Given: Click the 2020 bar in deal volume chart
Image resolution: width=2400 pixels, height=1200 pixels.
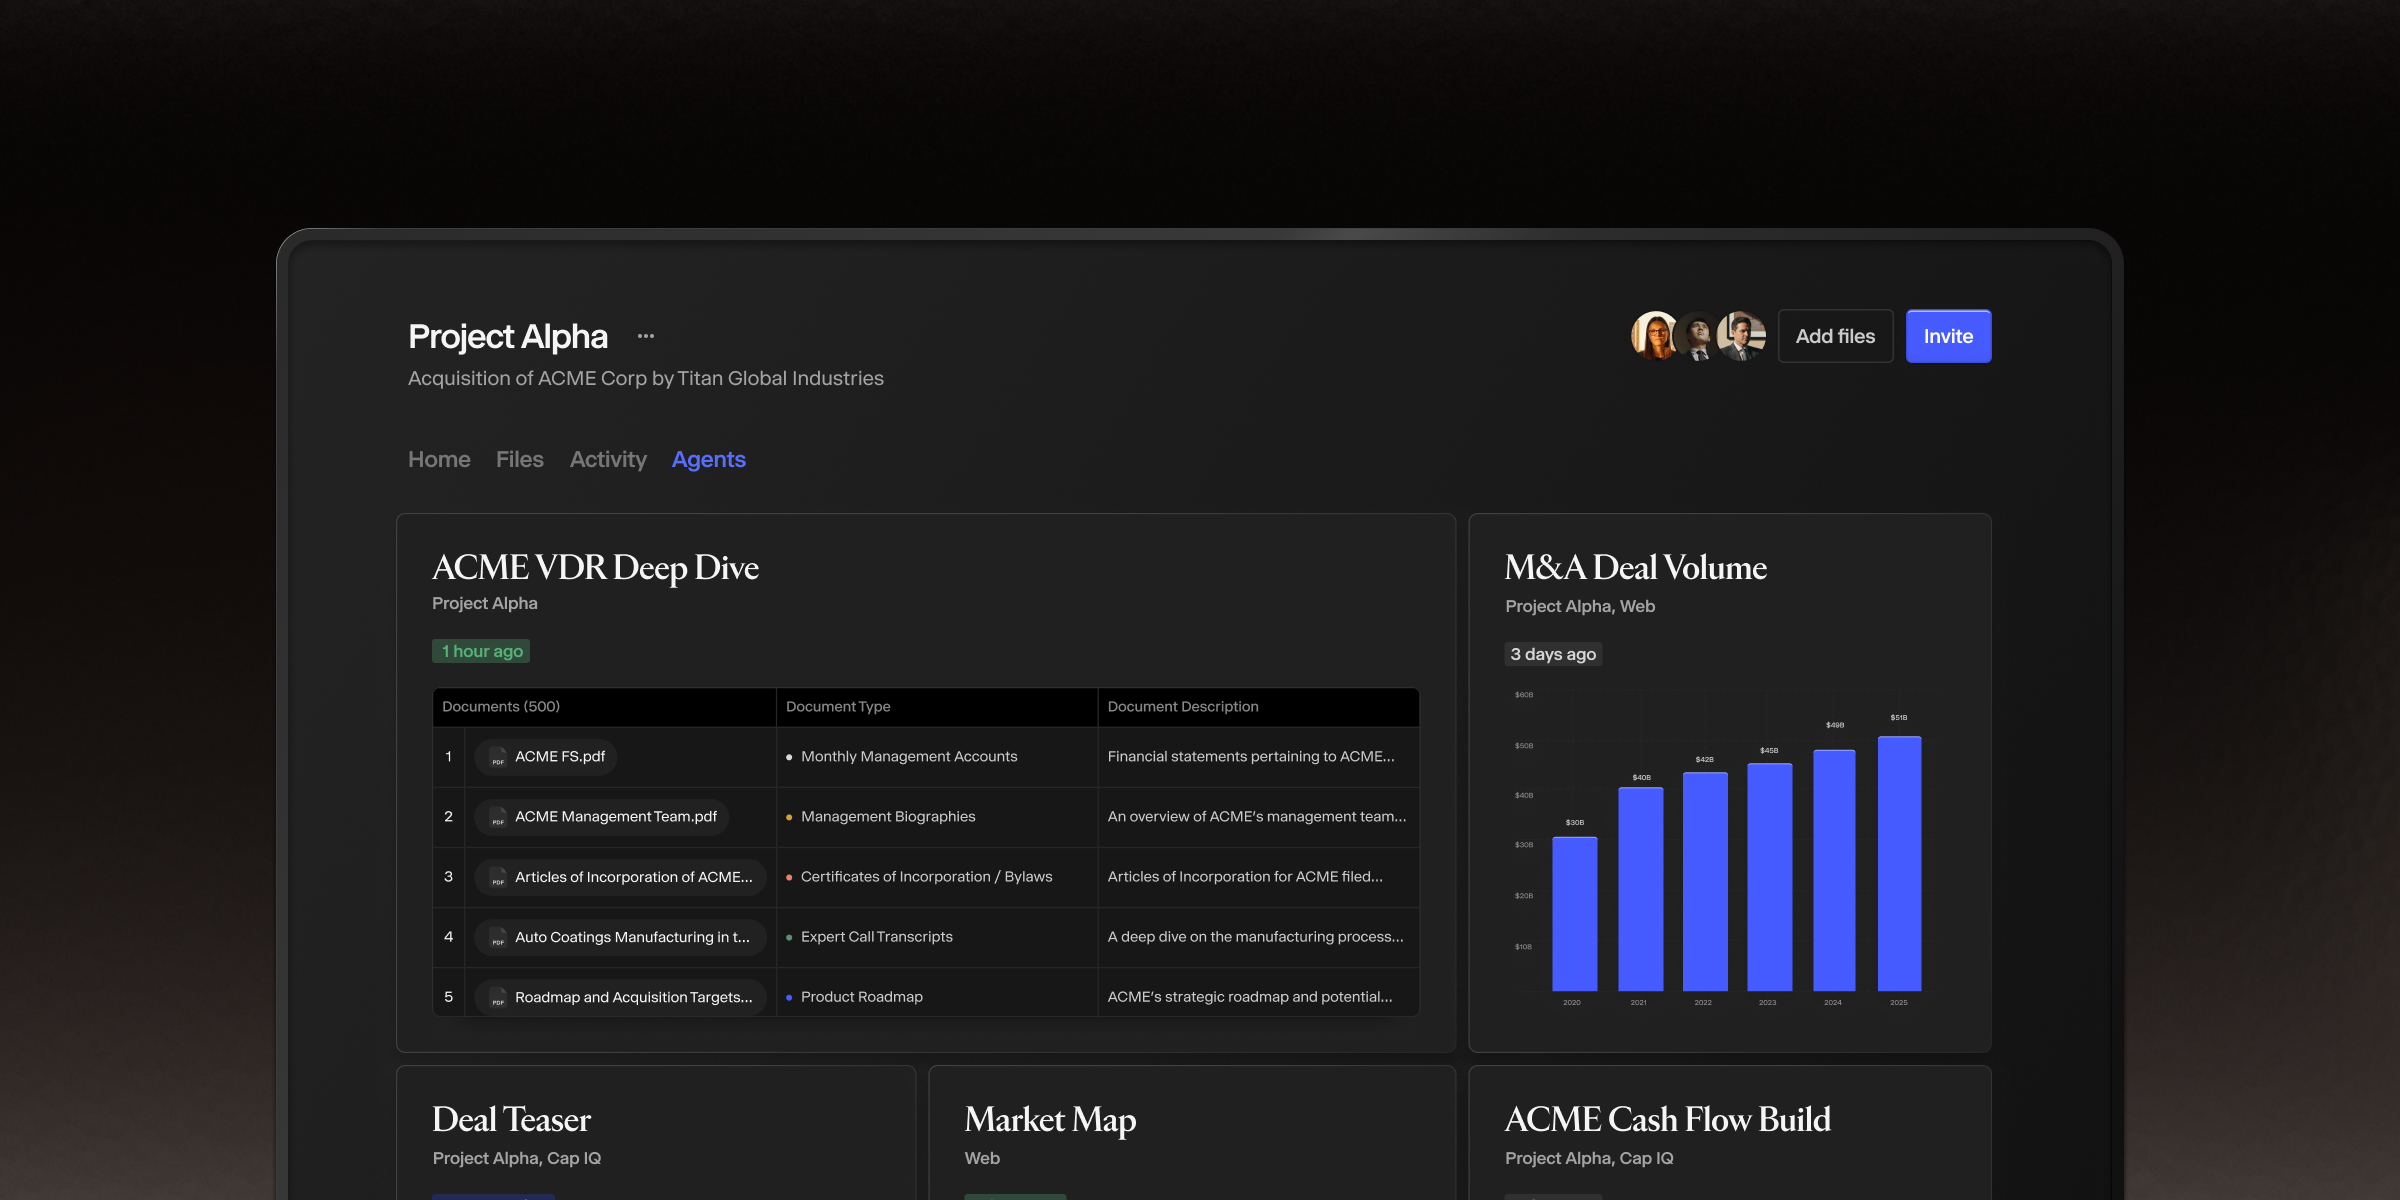Looking at the screenshot, I should click(x=1574, y=914).
